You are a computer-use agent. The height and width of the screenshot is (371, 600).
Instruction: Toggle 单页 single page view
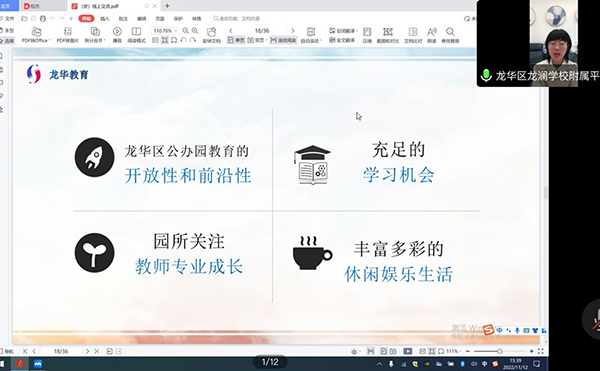[x=236, y=40]
